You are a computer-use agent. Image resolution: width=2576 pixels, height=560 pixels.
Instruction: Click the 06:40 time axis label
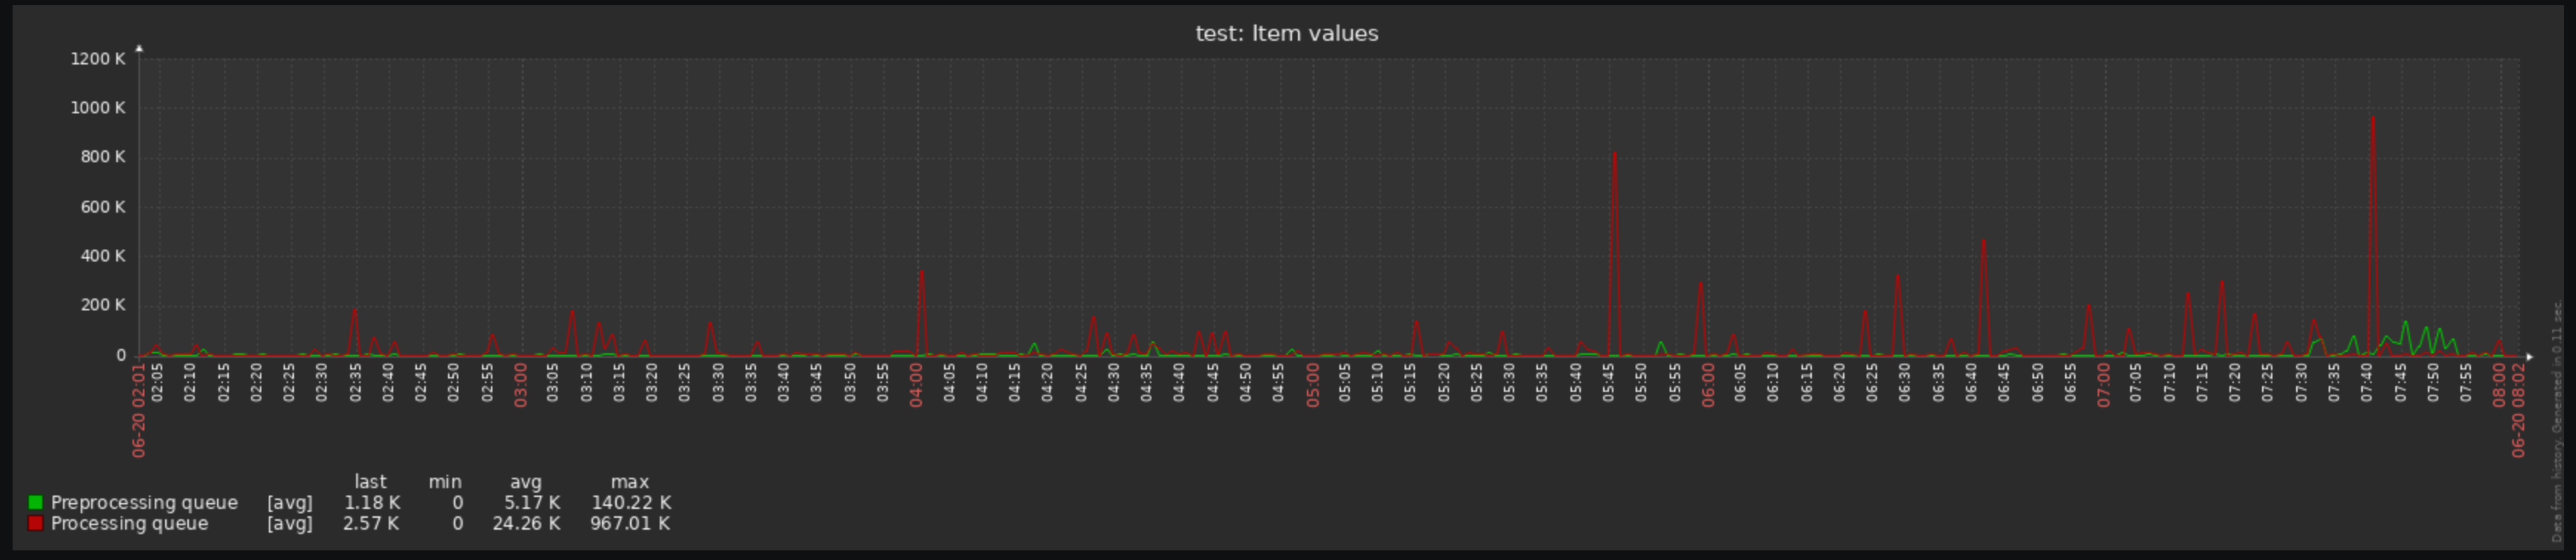point(1971,383)
